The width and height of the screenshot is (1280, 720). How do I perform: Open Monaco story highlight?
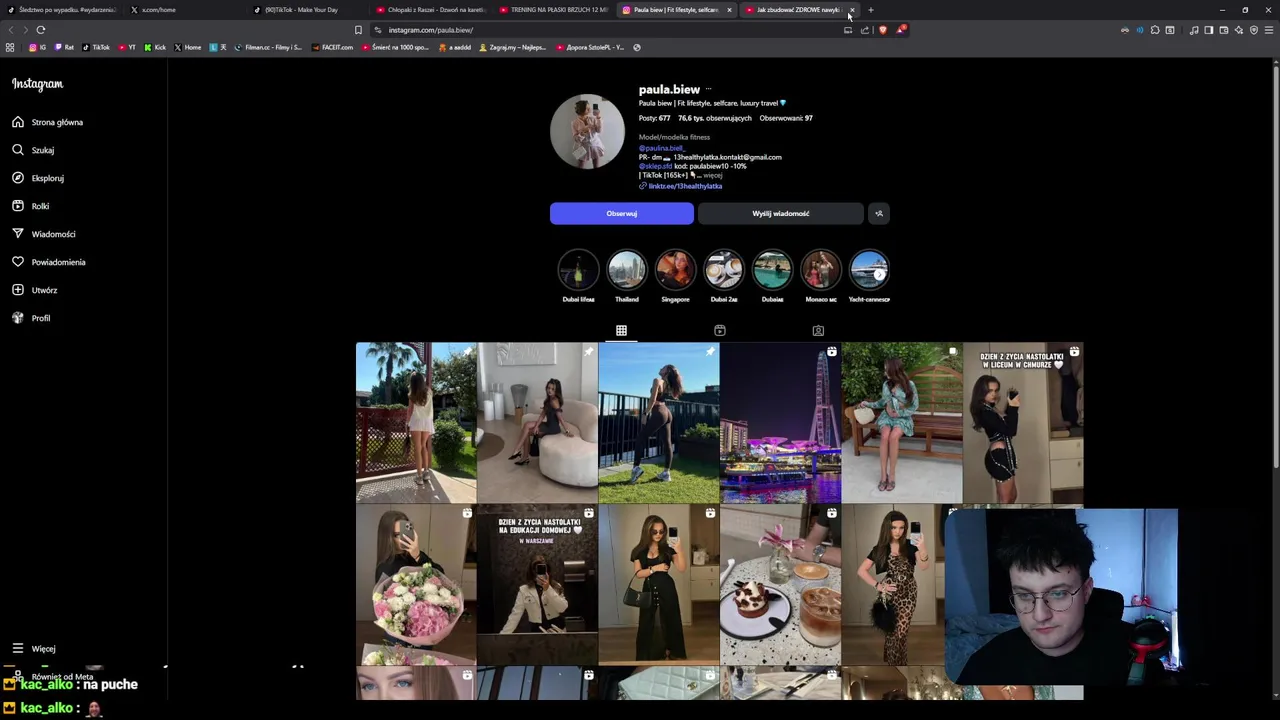click(x=821, y=270)
